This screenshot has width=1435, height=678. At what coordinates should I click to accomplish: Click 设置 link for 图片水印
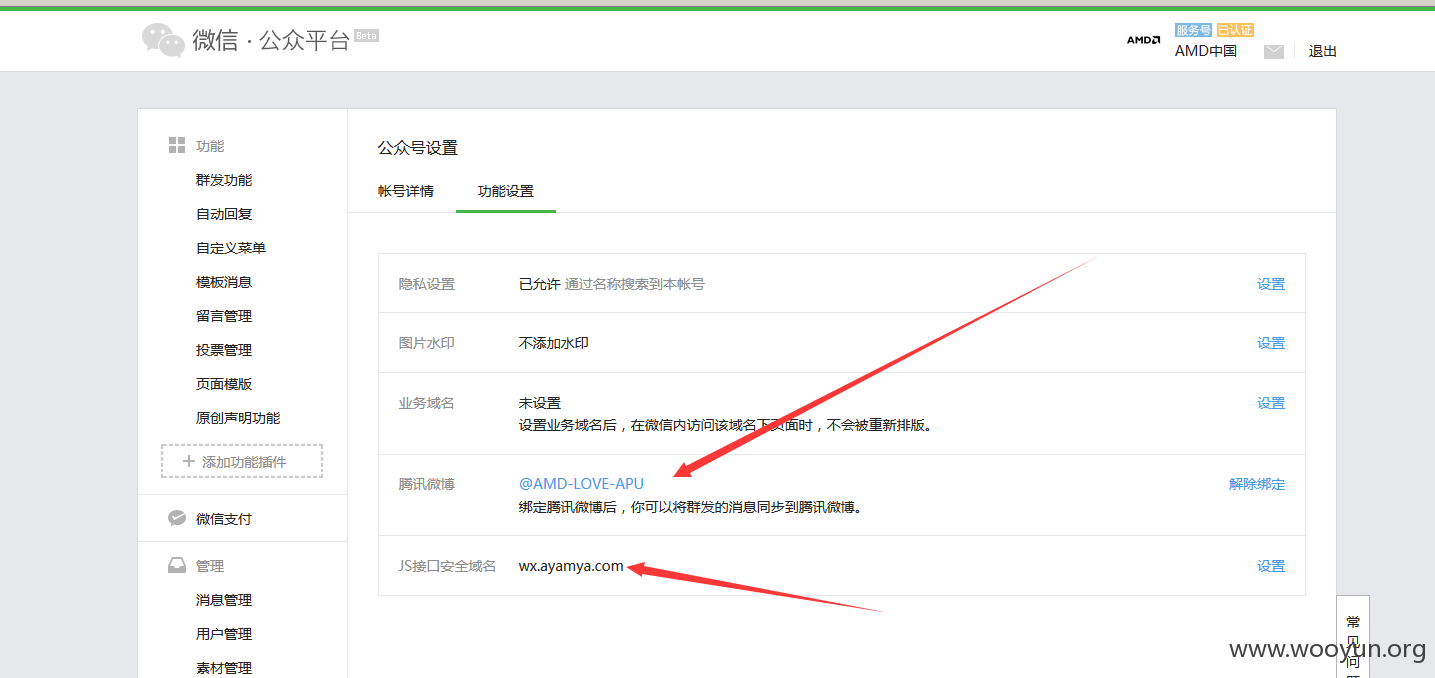point(1271,343)
